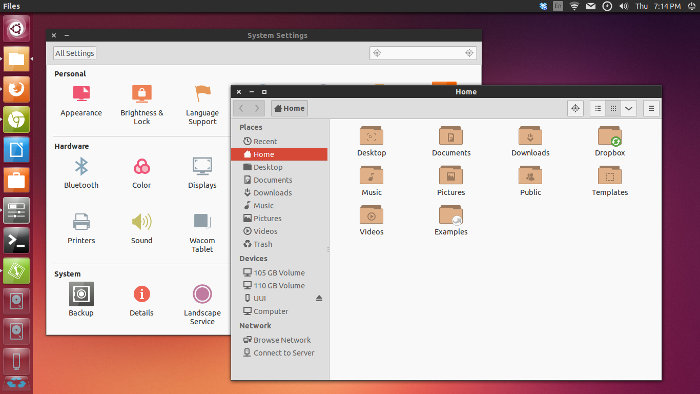The image size is (700, 394).
Task: Switch Files to grid view
Action: click(613, 108)
